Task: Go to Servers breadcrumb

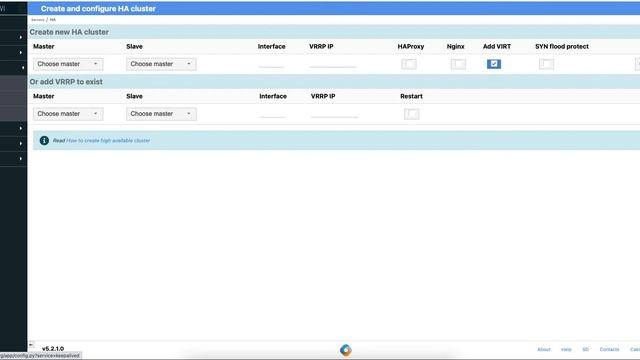Action: point(38,20)
